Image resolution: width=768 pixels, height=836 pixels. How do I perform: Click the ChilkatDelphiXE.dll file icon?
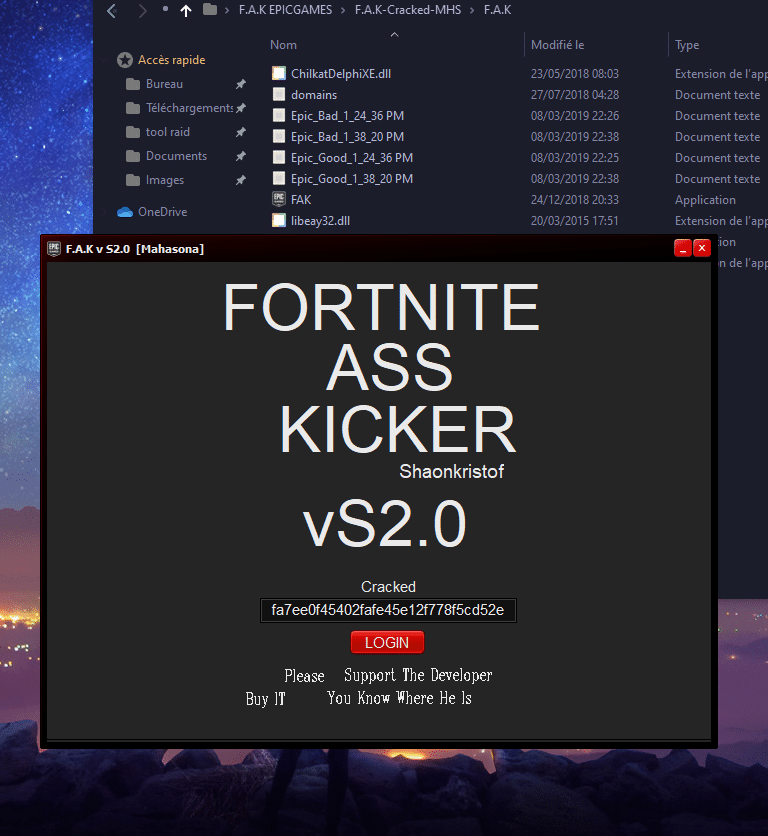point(279,74)
